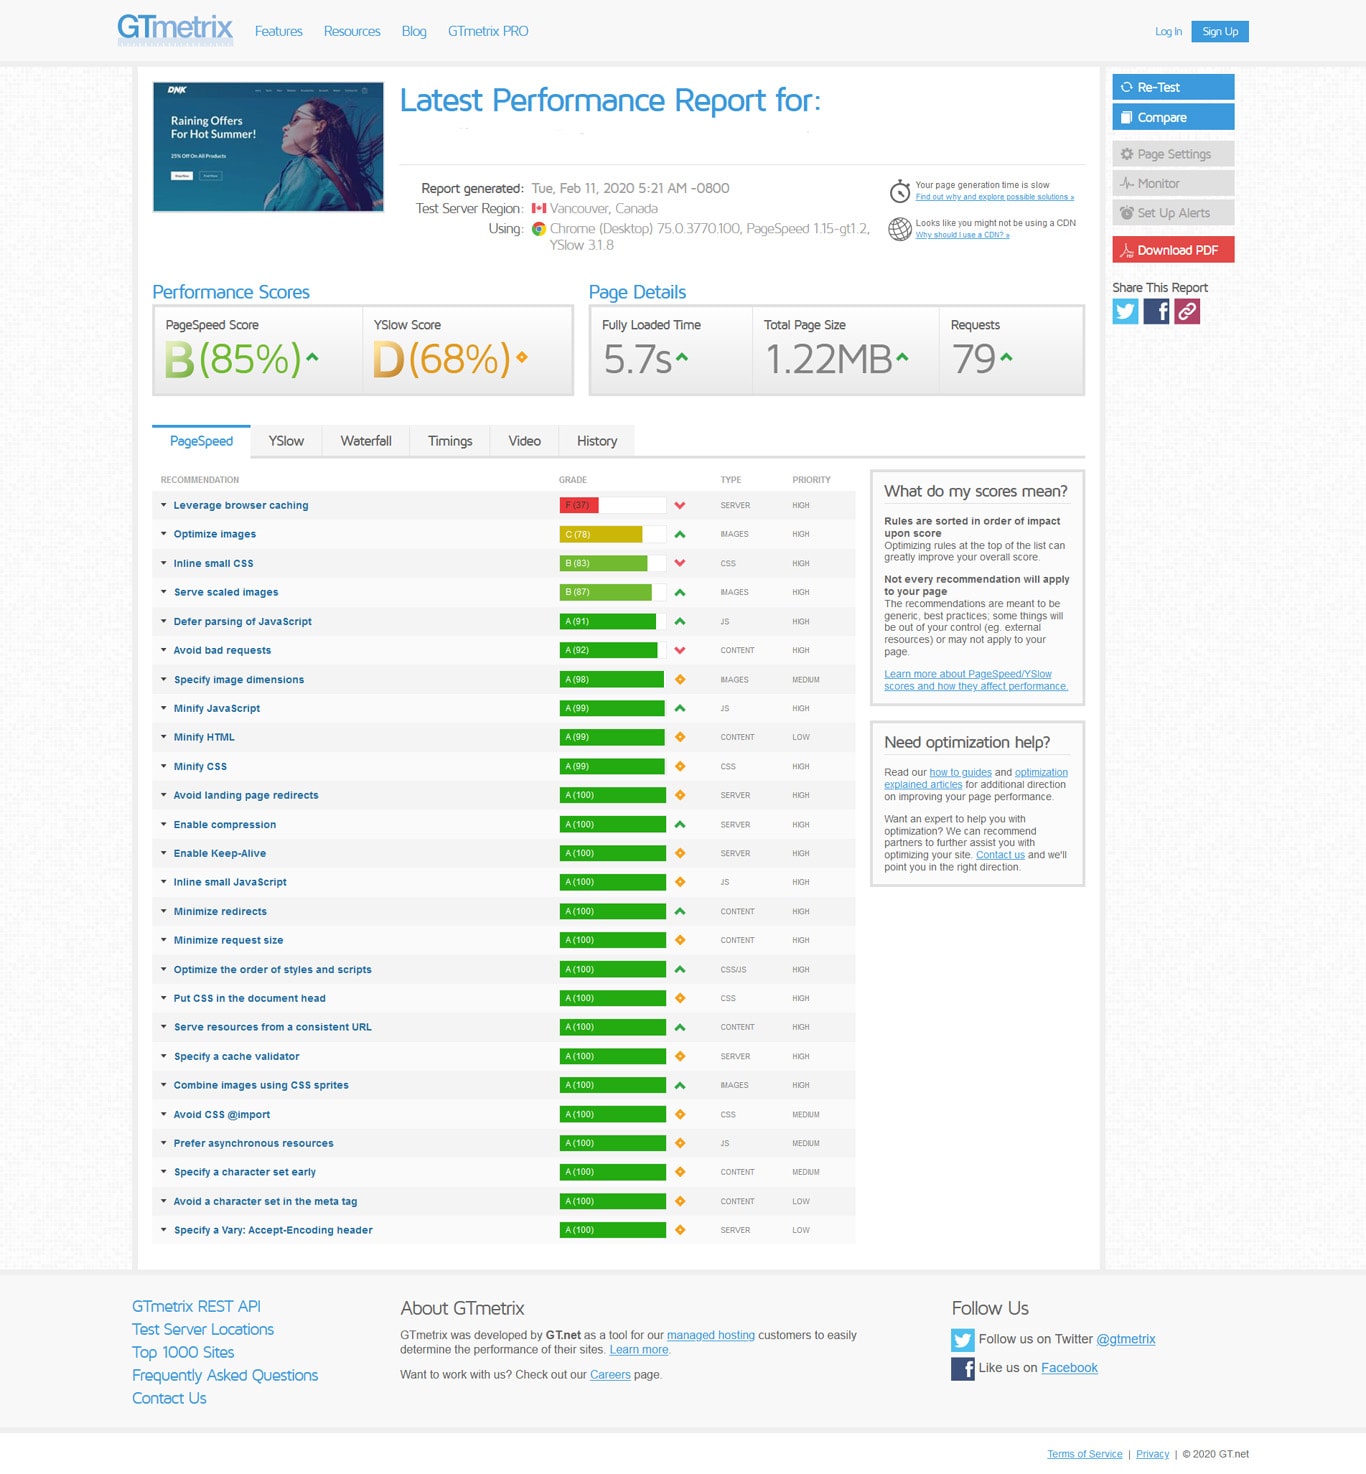1366x1474 pixels.
Task: Click orange diamond for Avoid CSS @import
Action: pos(680,1114)
